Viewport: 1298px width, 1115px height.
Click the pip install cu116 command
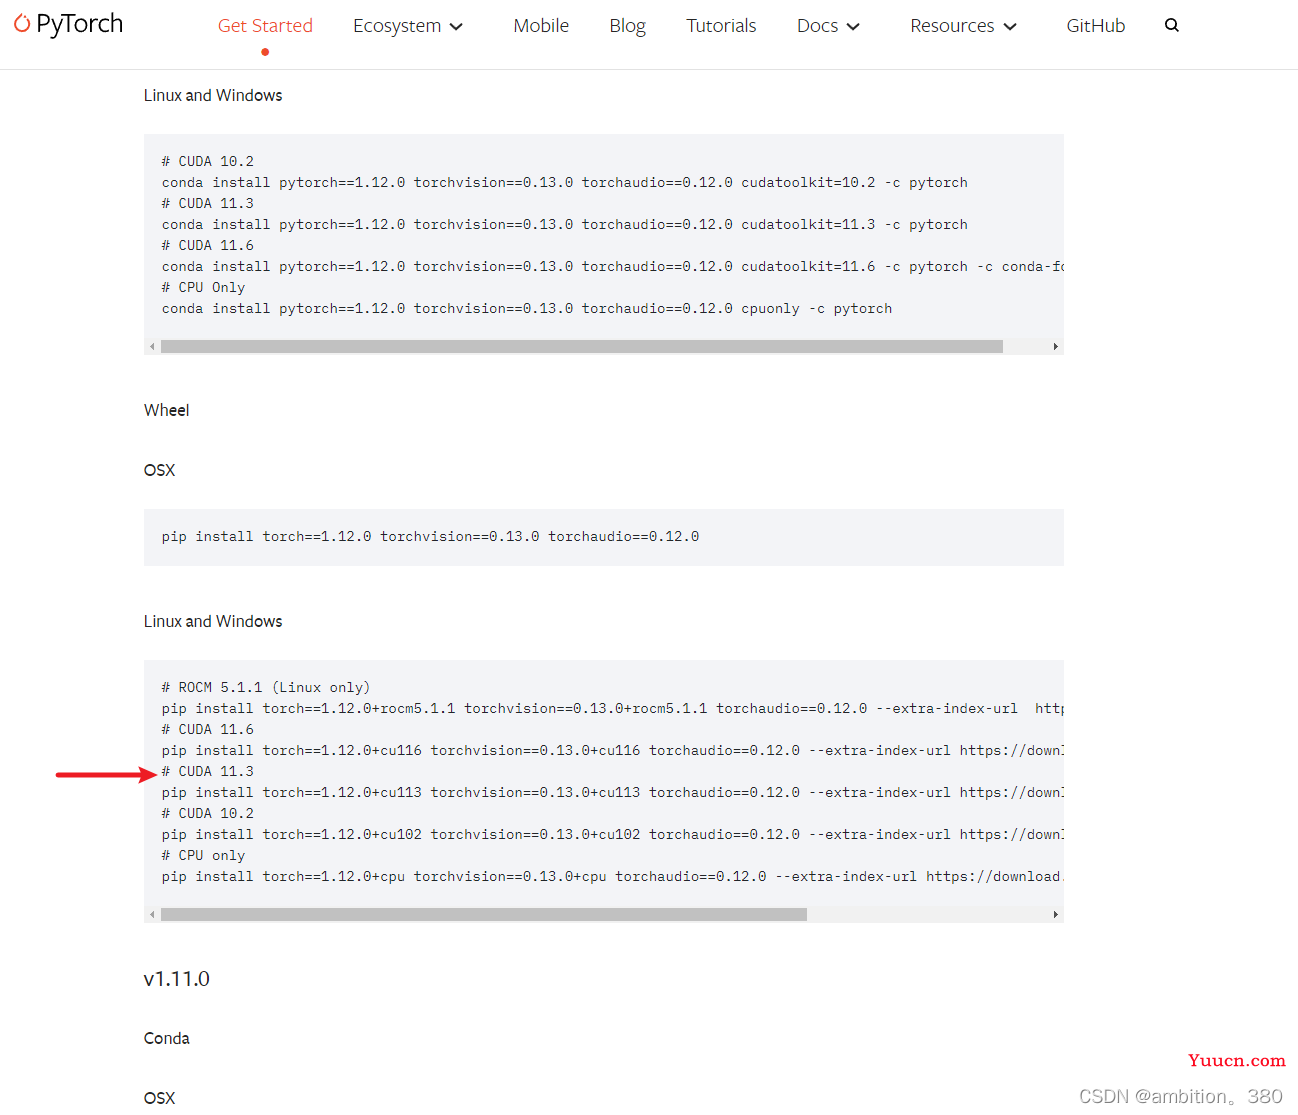coord(613,751)
